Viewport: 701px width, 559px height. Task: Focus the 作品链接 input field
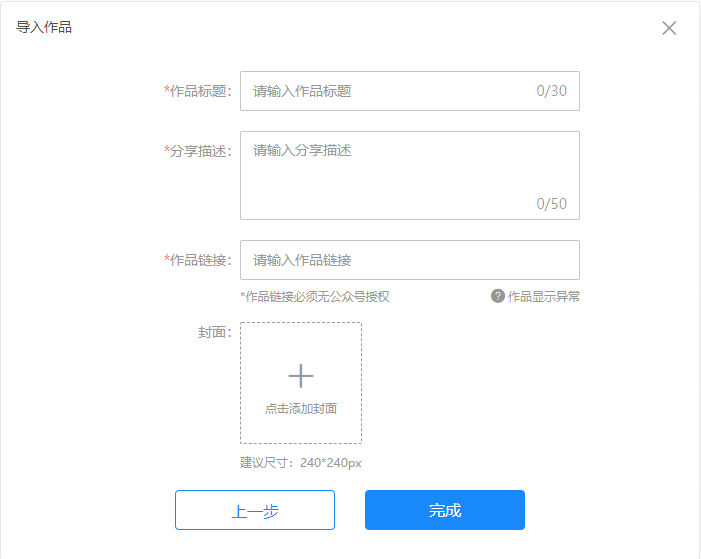[410, 260]
